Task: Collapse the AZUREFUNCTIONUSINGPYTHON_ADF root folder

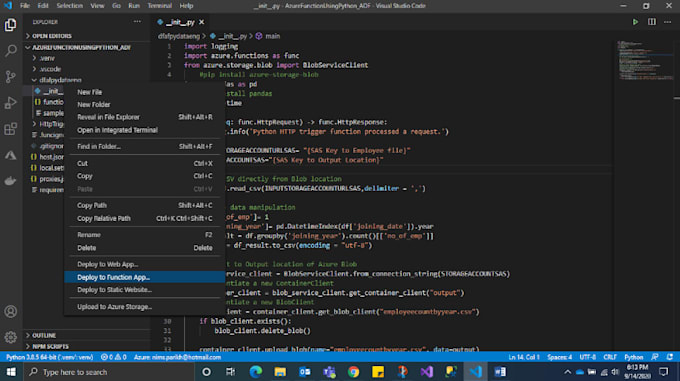Action: [81, 47]
